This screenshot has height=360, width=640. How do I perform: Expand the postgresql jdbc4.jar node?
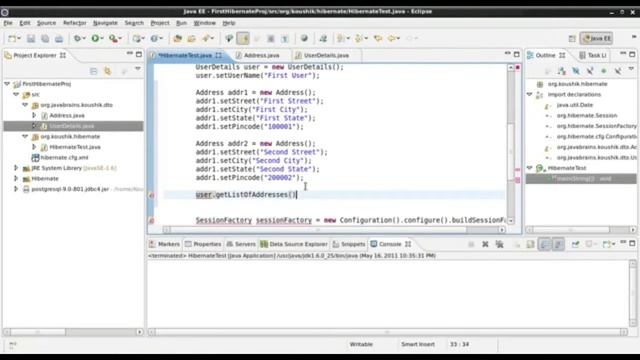click(x=16, y=189)
